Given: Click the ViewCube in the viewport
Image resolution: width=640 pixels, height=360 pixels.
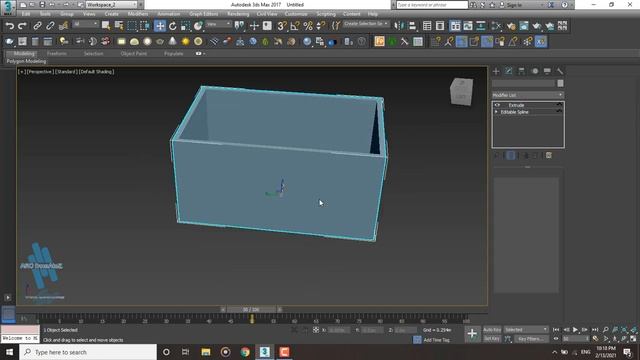Looking at the screenshot, I should (x=462, y=91).
